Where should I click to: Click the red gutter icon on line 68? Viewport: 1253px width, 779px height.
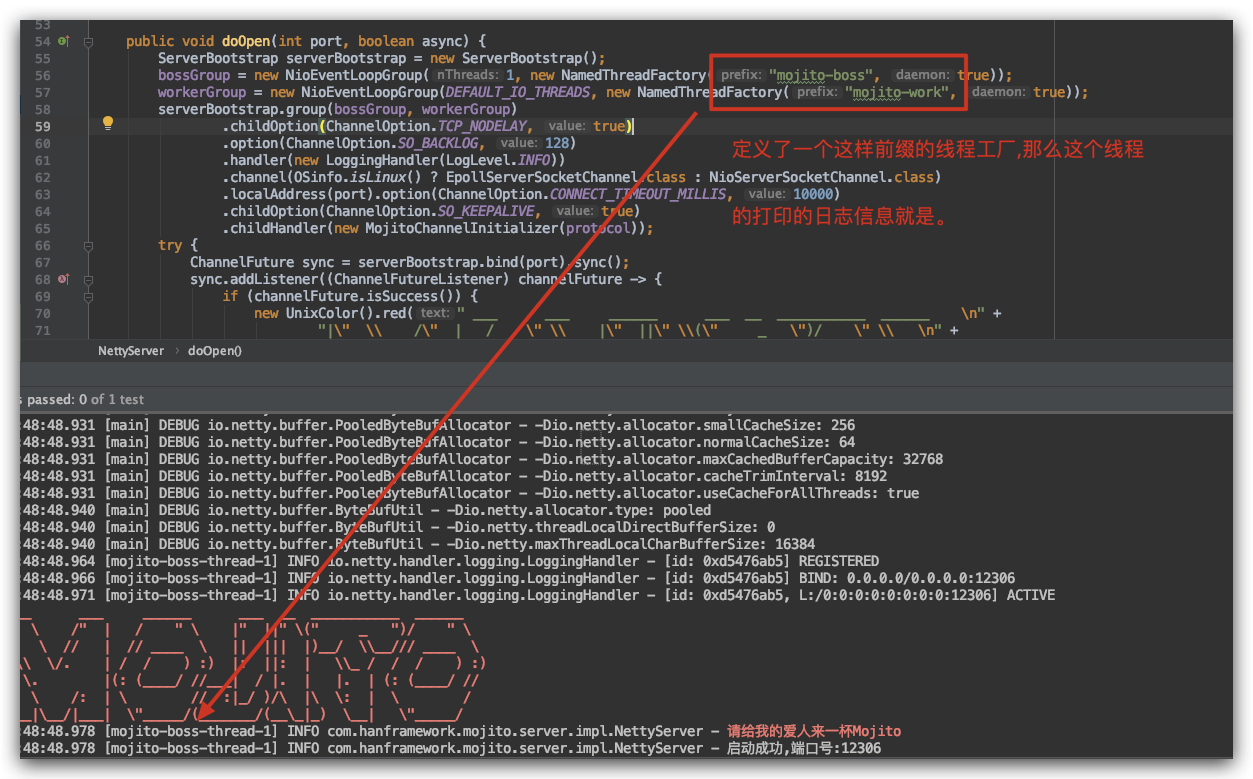pyautogui.click(x=63, y=279)
